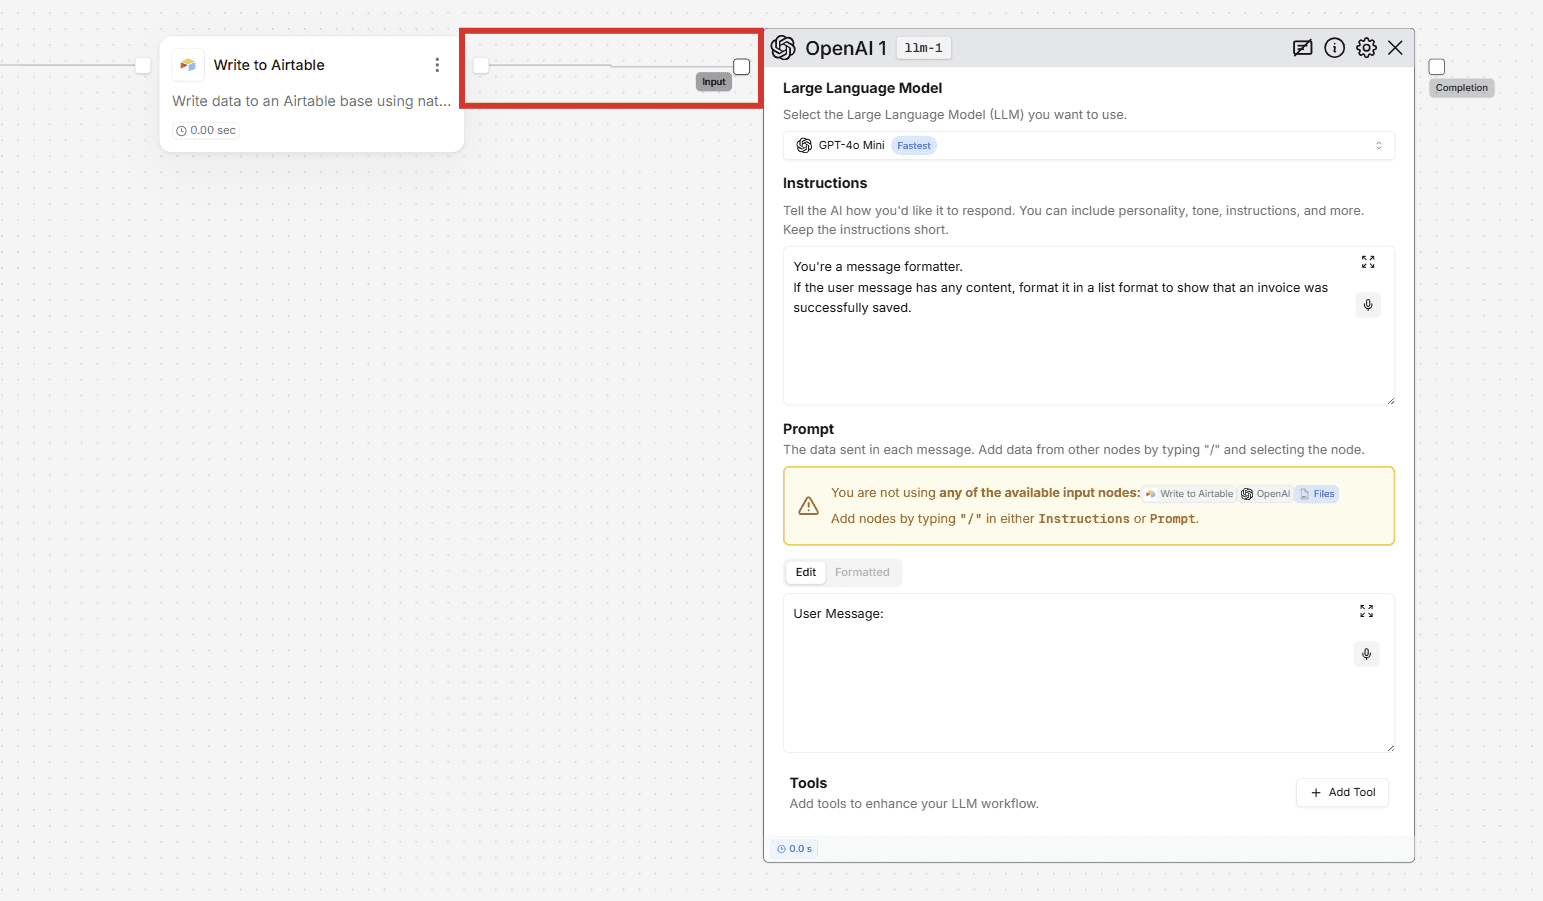Image resolution: width=1543 pixels, height=901 pixels.
Task: Click the OpenAI chip in the warning
Action: pyautogui.click(x=1265, y=494)
